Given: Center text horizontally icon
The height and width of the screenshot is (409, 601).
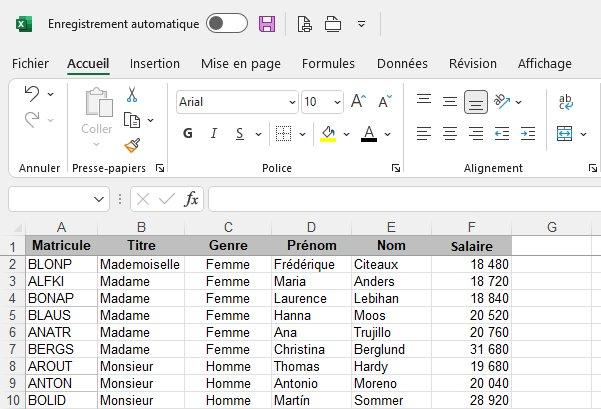Looking at the screenshot, I should coord(450,133).
